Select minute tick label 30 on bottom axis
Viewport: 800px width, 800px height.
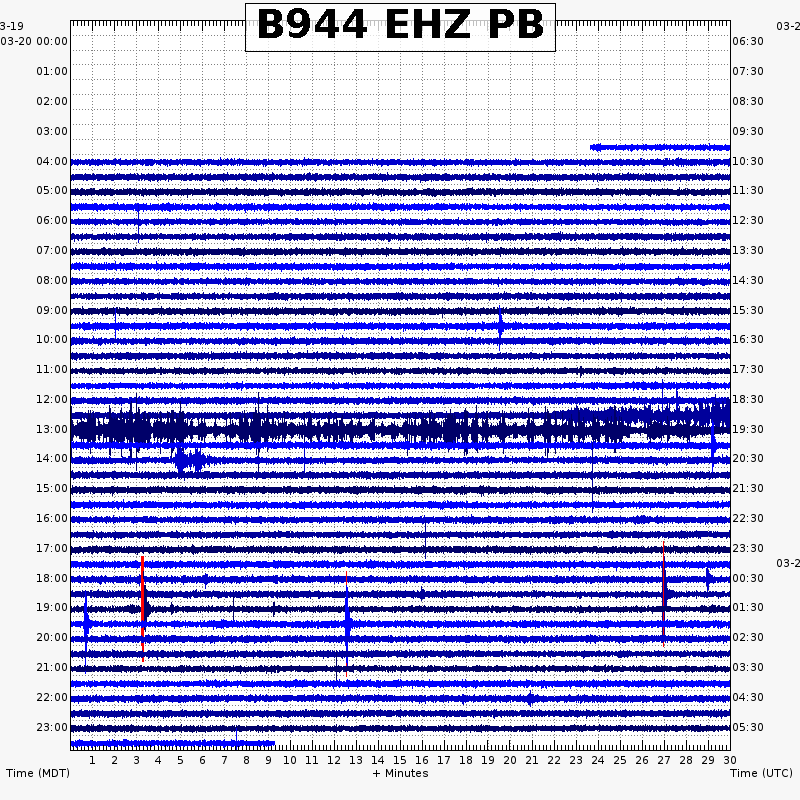(x=730, y=760)
